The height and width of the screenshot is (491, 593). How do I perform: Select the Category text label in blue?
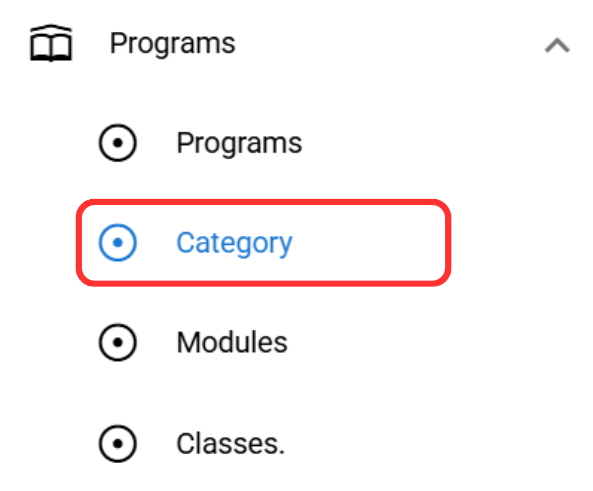pos(234,244)
